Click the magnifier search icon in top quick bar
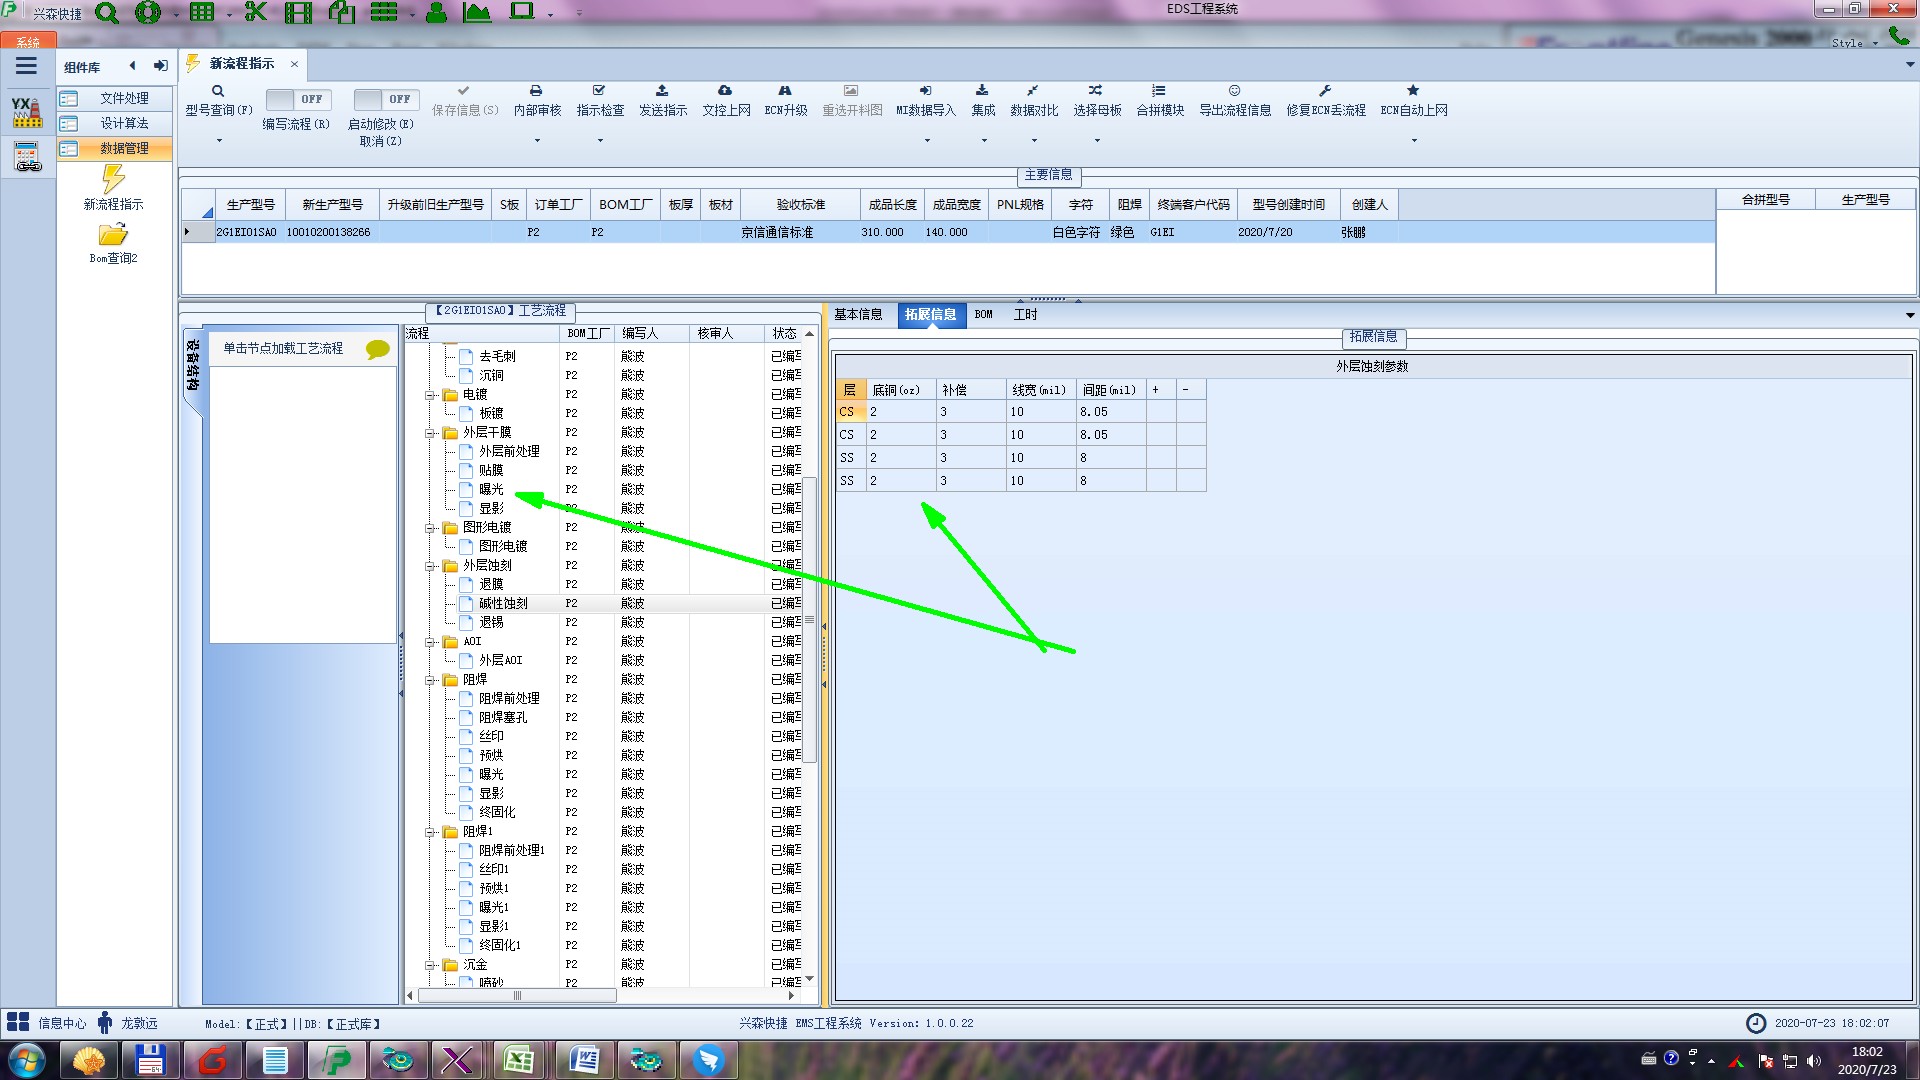 tap(106, 13)
